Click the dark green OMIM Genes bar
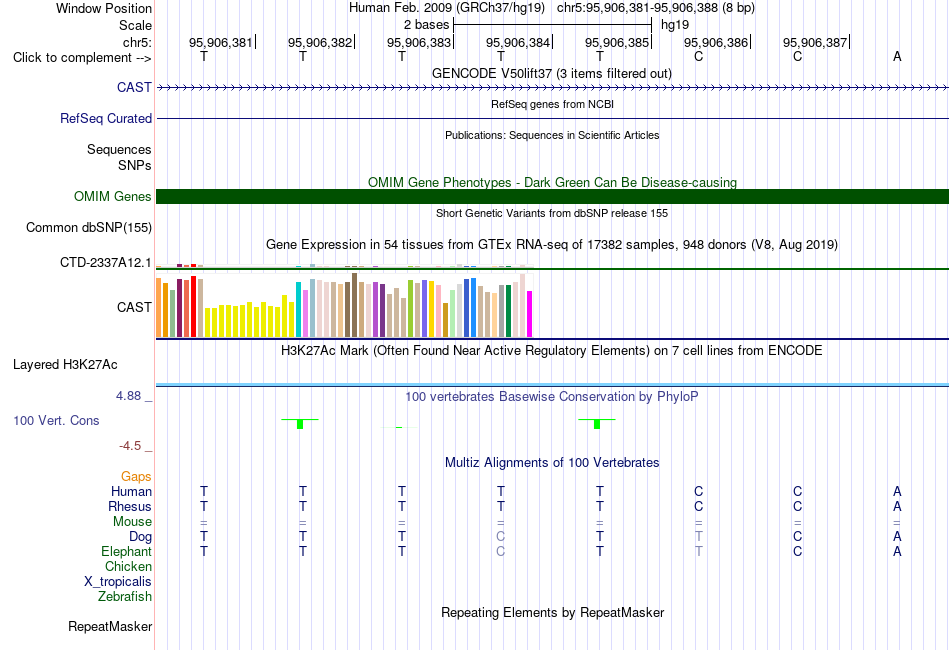 552,196
